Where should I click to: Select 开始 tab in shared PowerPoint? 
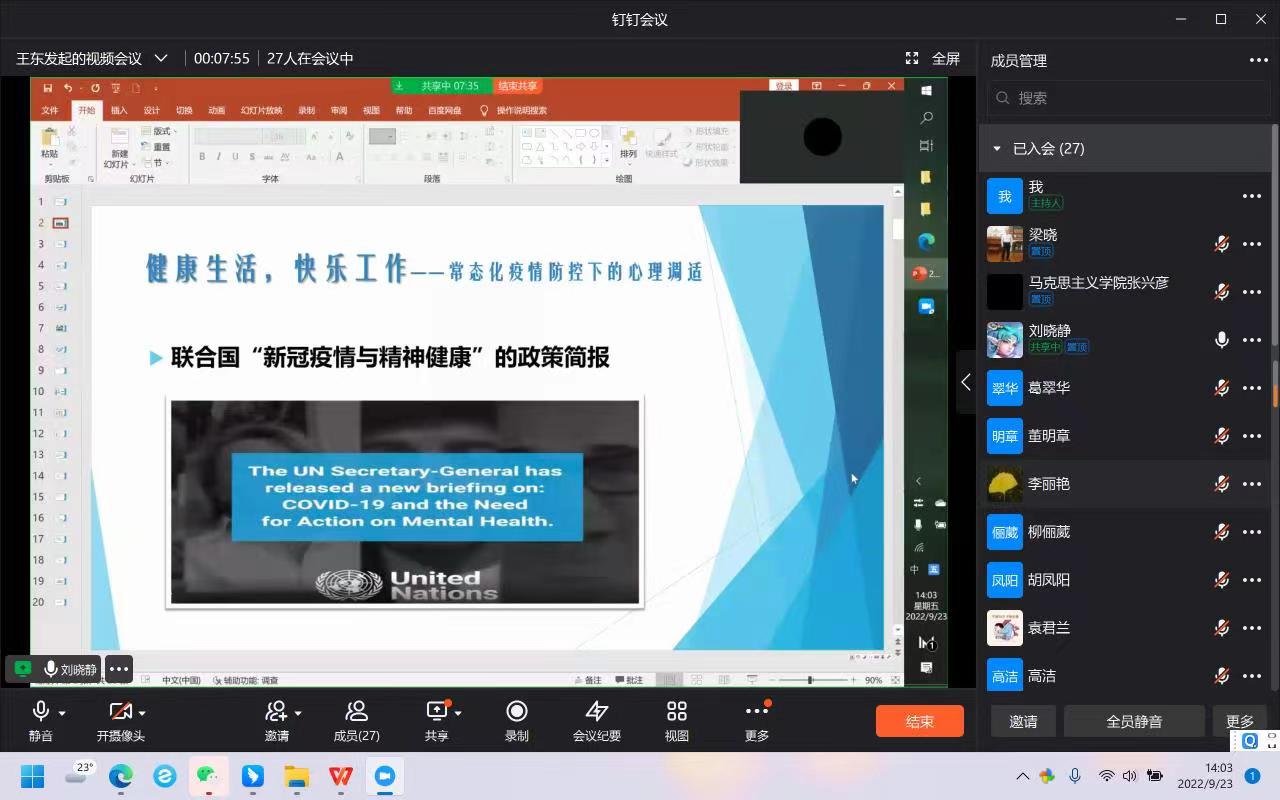pyautogui.click(x=87, y=110)
